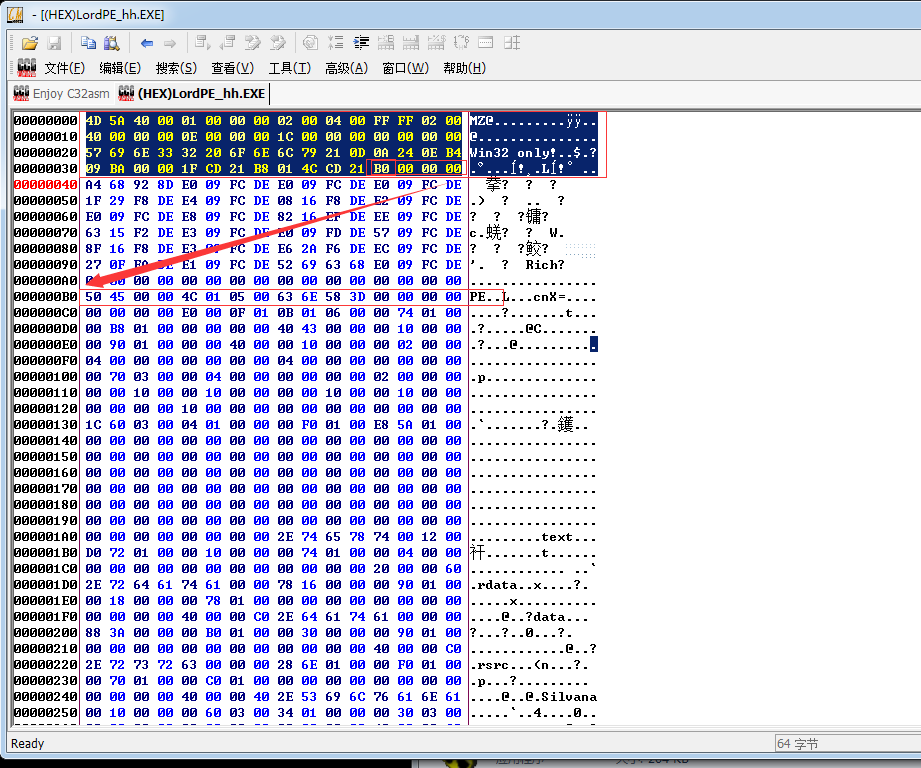921x768 pixels.
Task: Select byte 4D at offset 00000000
Action: 93,121
